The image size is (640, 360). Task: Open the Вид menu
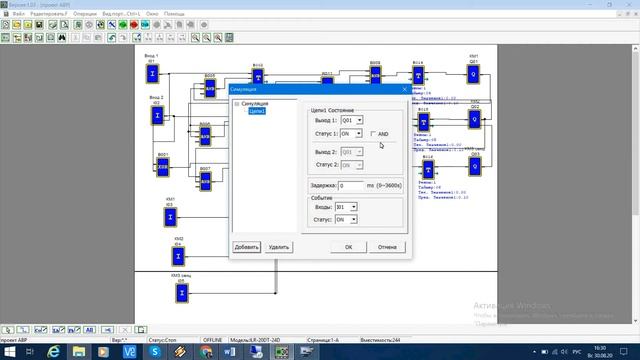pyautogui.click(x=121, y=14)
